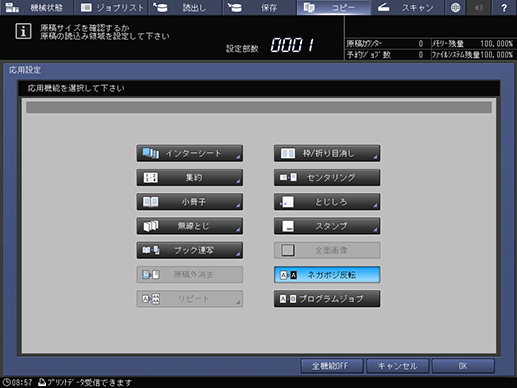Open the 機械状態 tab

point(36,7)
